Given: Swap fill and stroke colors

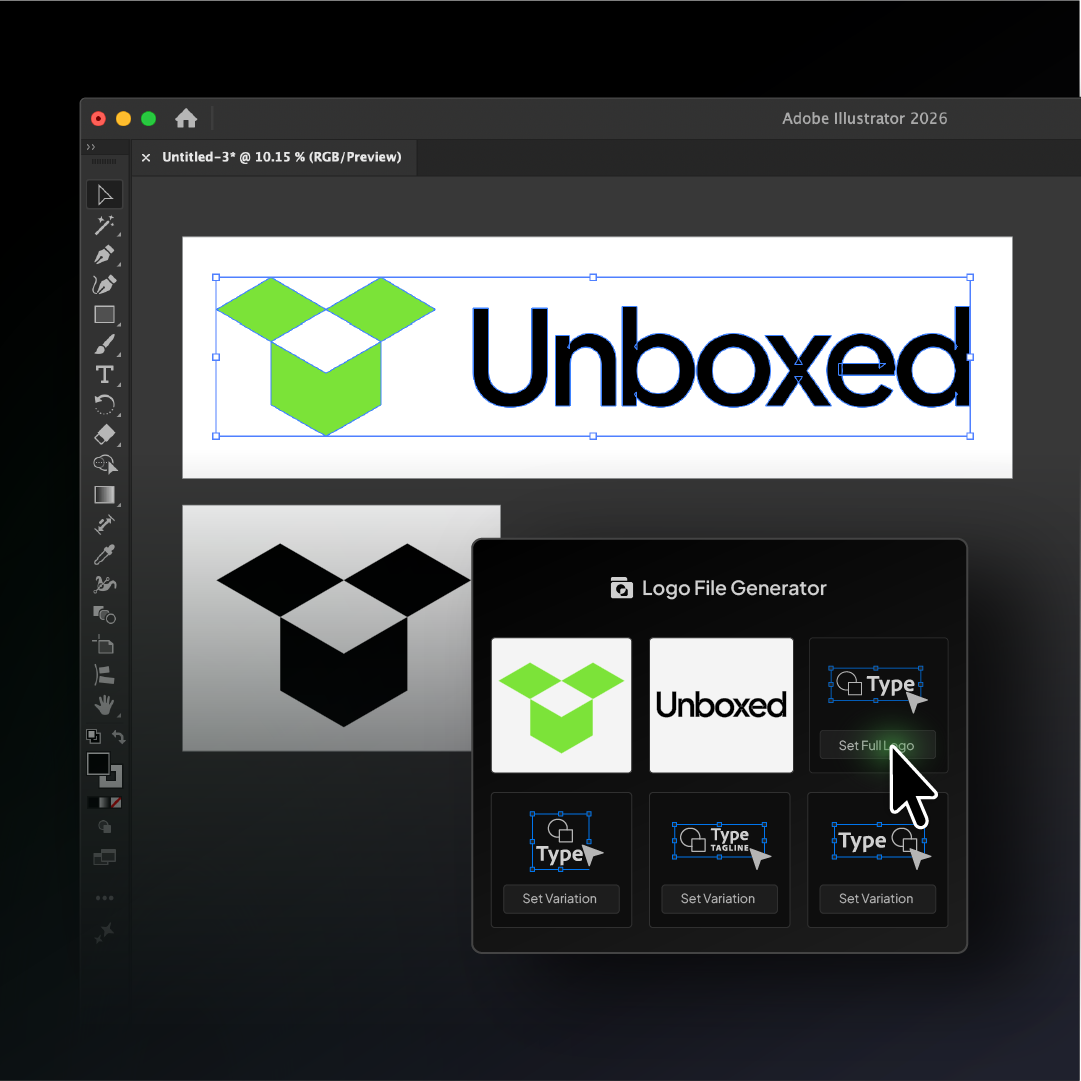Looking at the screenshot, I should (119, 737).
